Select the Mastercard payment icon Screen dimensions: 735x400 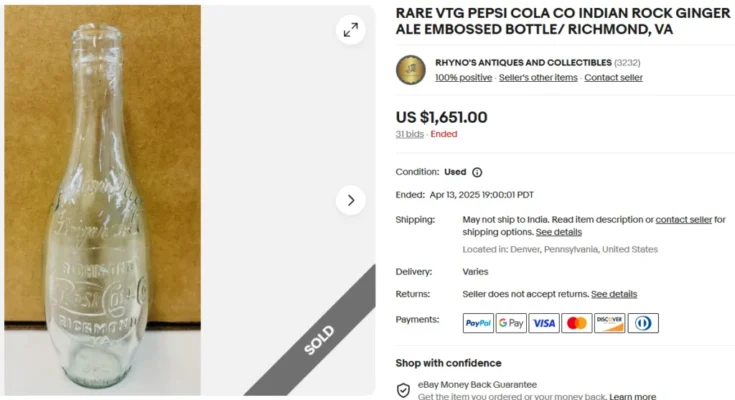click(x=577, y=323)
